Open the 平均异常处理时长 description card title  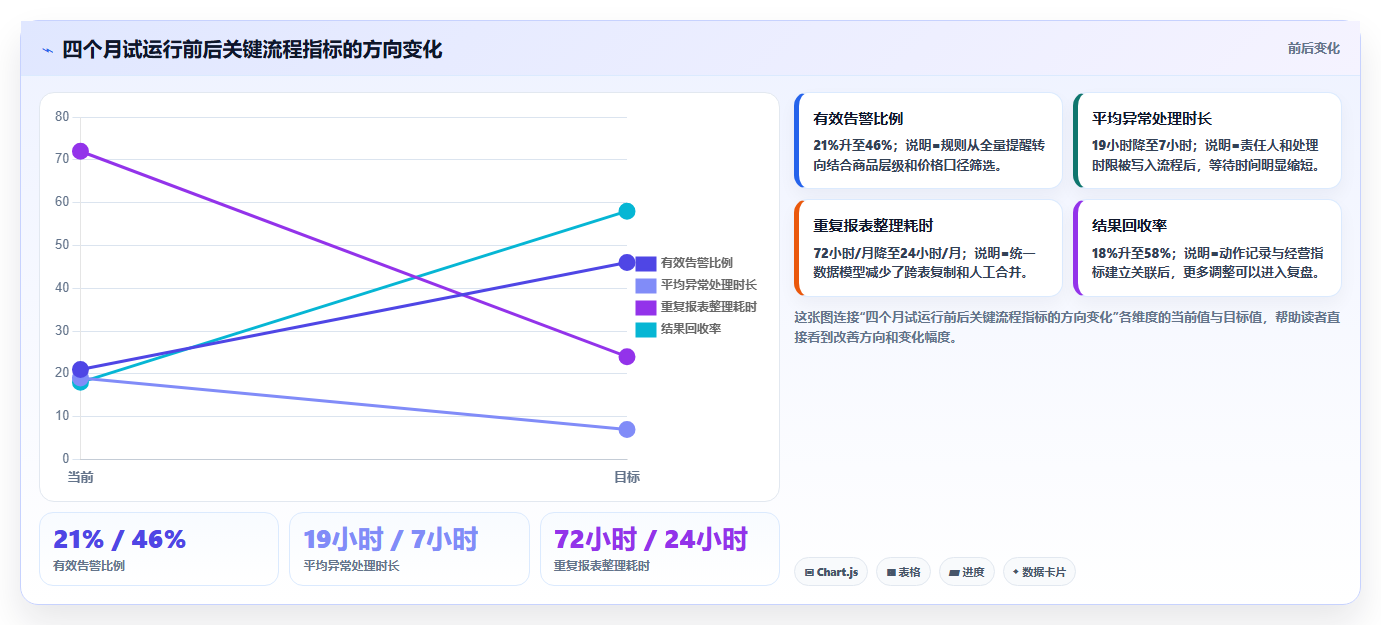click(1152, 118)
